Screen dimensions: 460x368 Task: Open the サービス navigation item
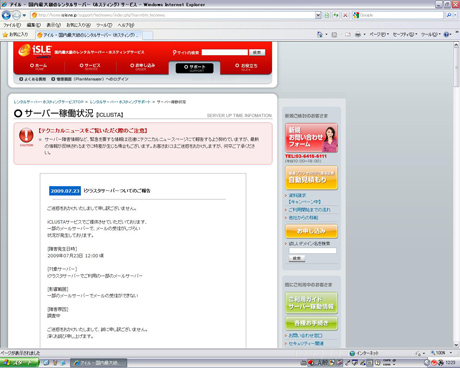pyautogui.click(x=90, y=66)
